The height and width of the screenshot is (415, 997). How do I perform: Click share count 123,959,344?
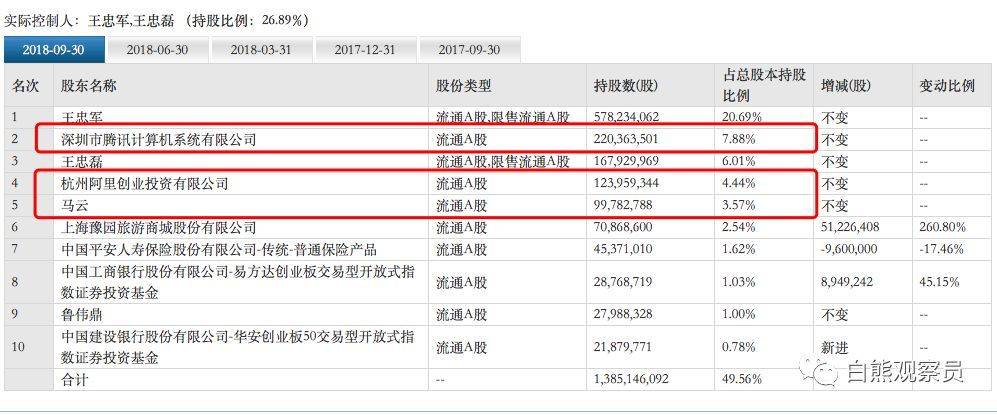click(x=626, y=184)
